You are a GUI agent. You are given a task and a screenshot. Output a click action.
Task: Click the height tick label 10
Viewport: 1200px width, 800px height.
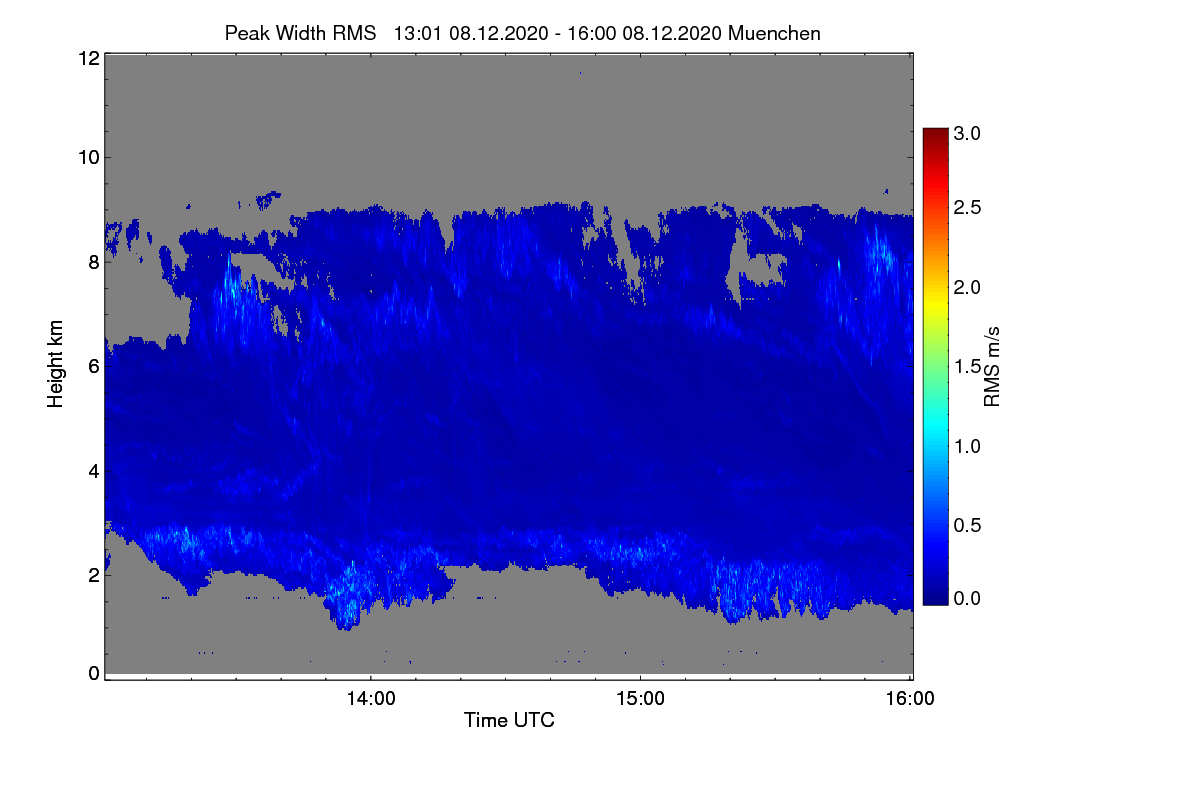88,157
